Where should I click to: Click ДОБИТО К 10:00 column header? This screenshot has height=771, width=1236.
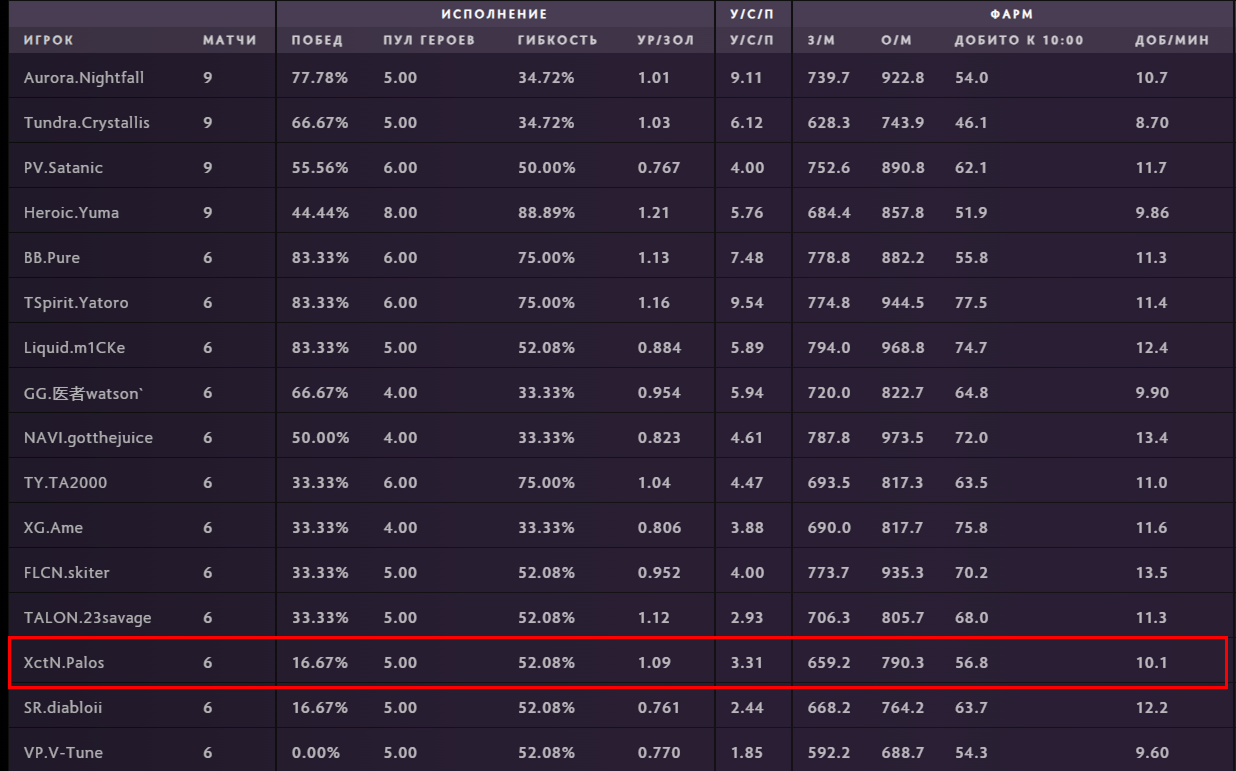1019,41
